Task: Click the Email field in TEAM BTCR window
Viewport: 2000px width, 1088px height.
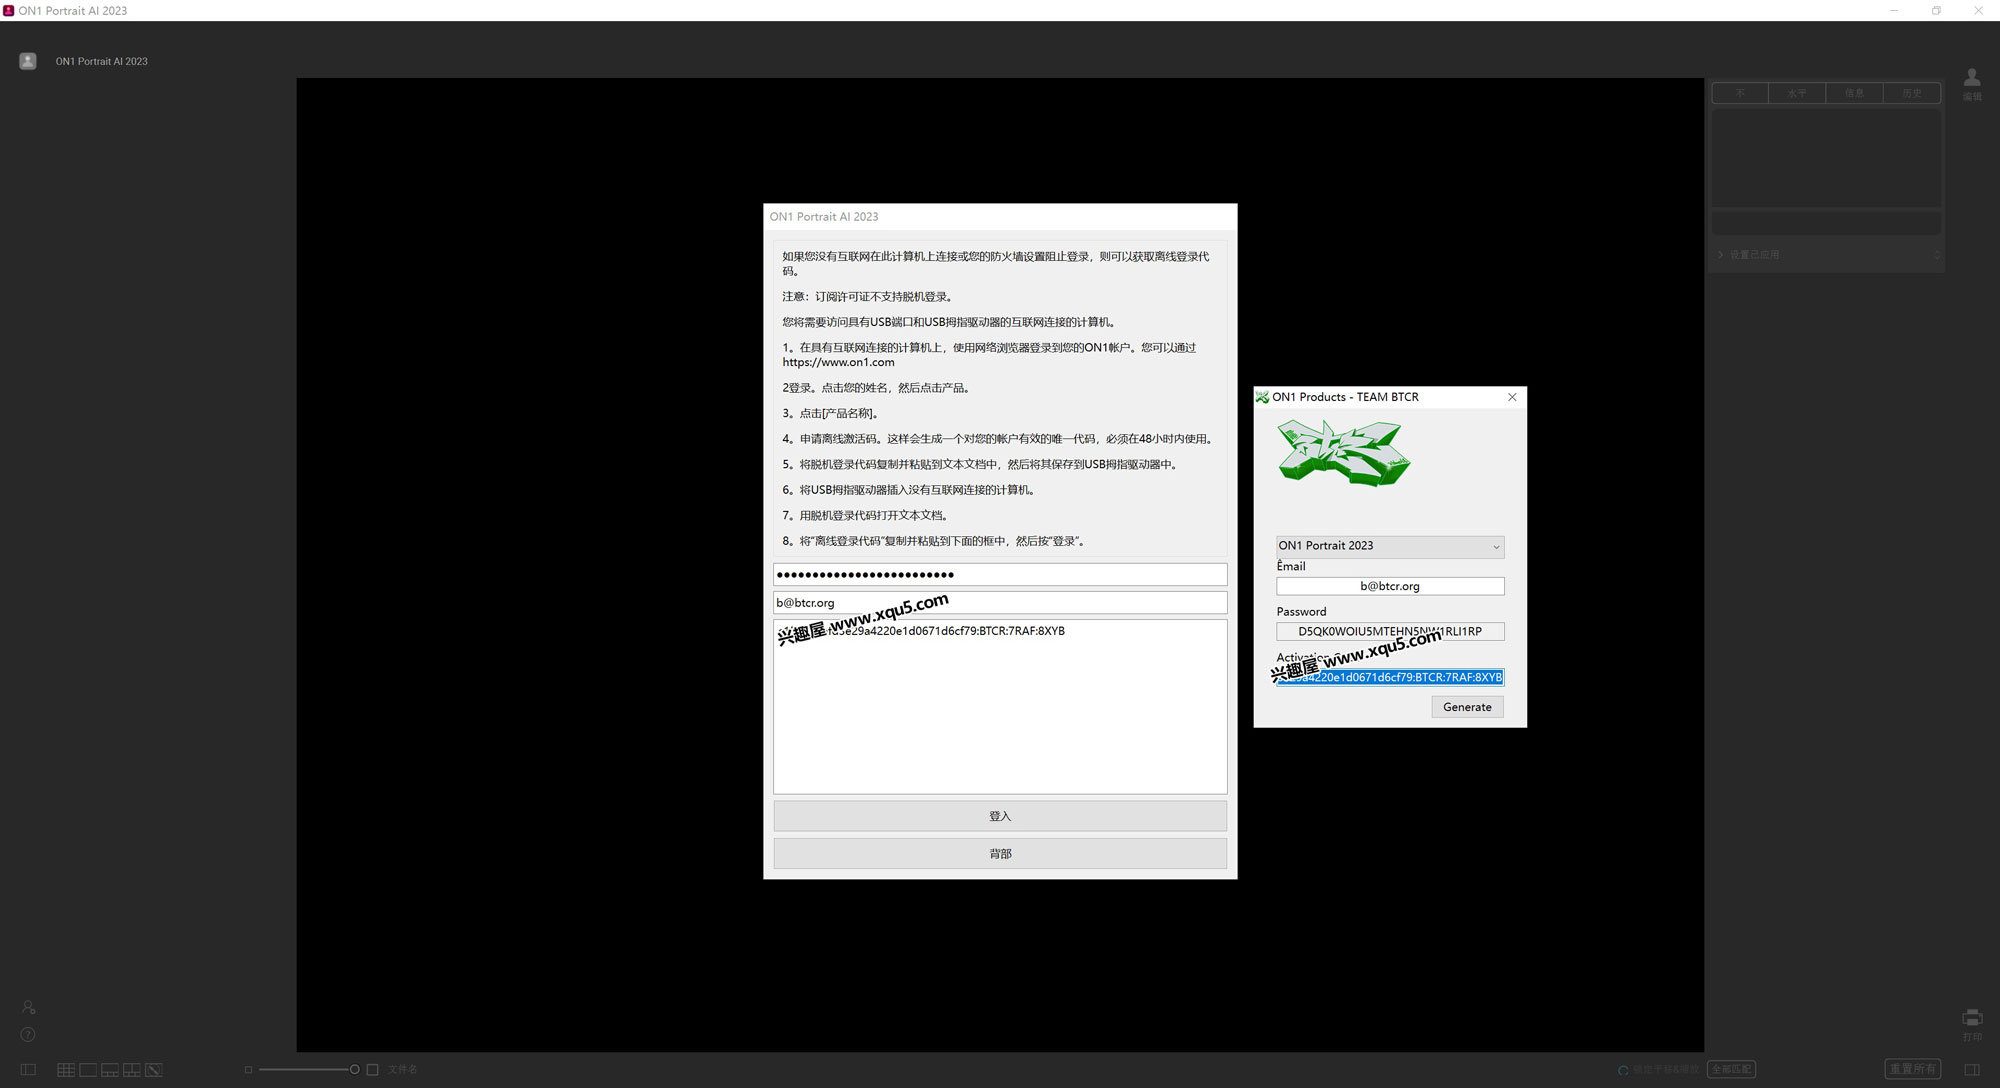Action: [1390, 587]
